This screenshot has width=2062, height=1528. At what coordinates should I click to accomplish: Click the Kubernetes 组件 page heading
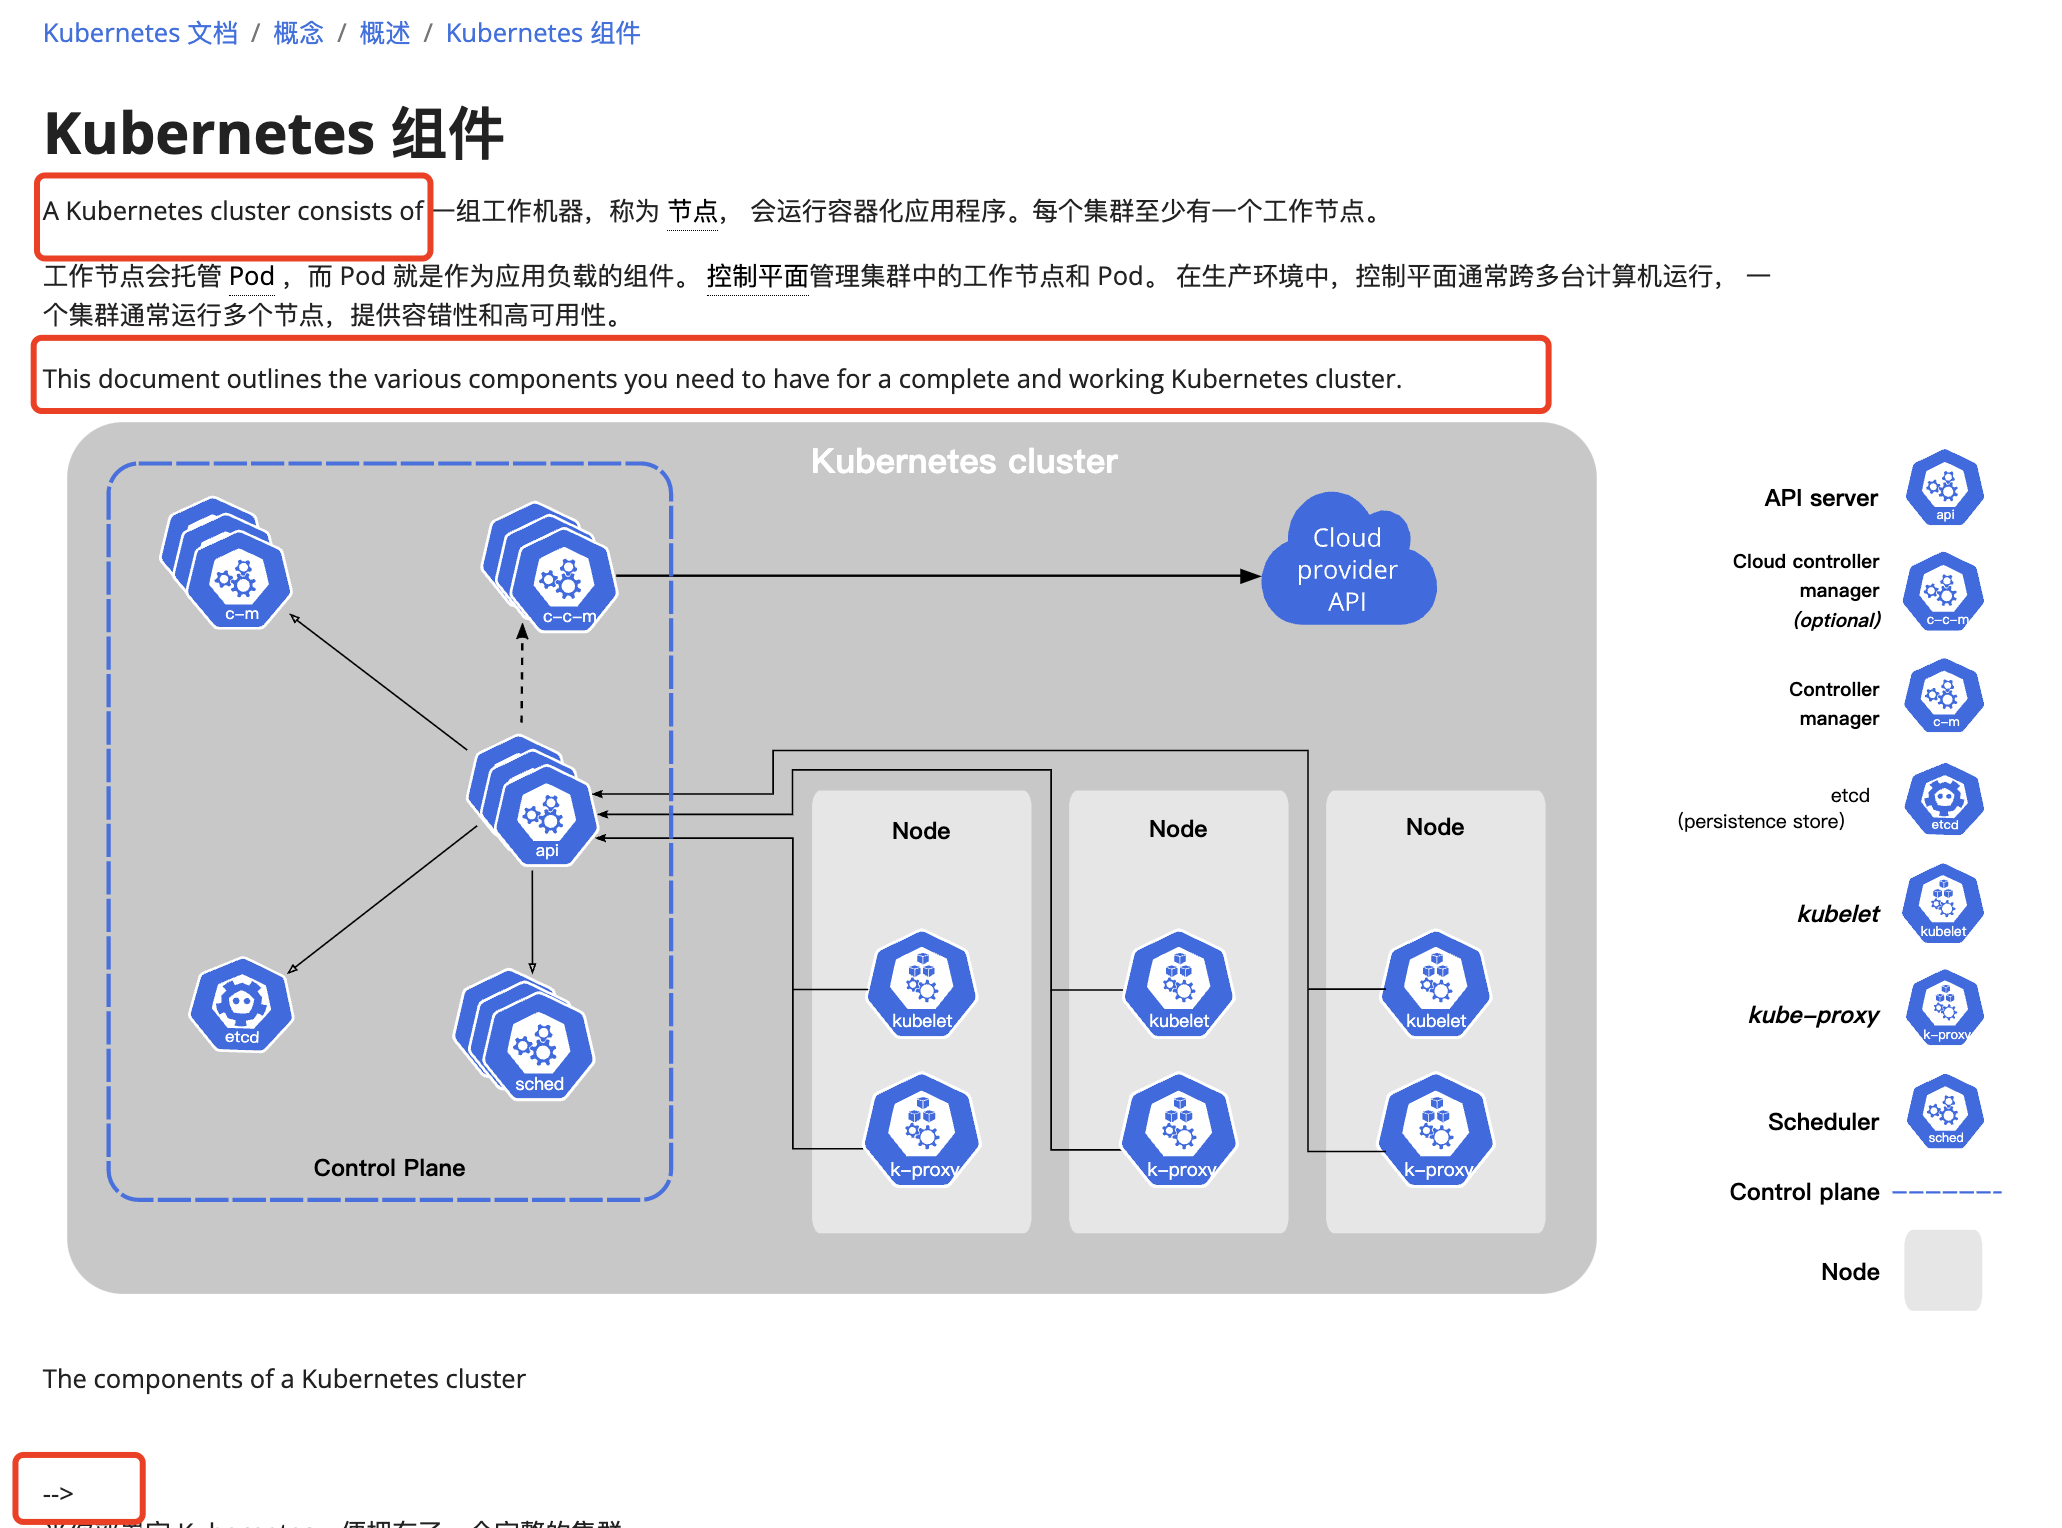coord(273,134)
